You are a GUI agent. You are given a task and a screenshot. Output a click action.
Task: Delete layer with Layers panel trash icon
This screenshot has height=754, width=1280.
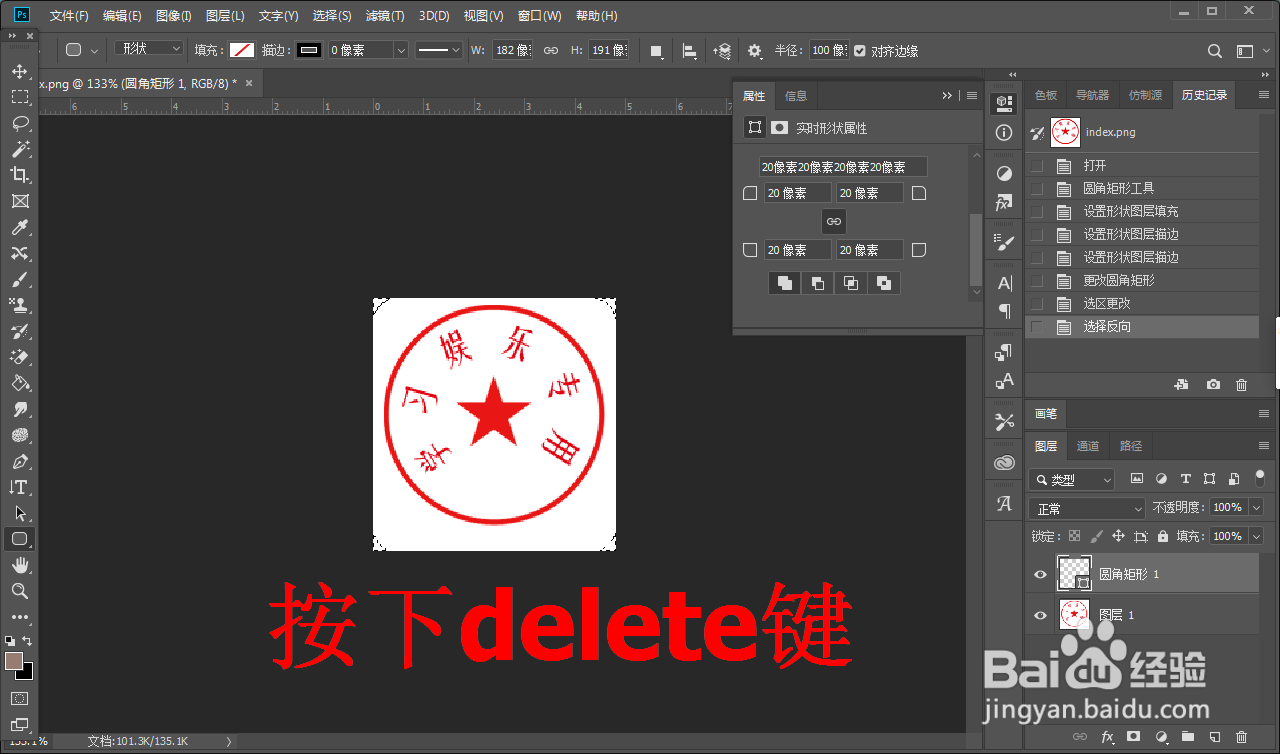1241,737
